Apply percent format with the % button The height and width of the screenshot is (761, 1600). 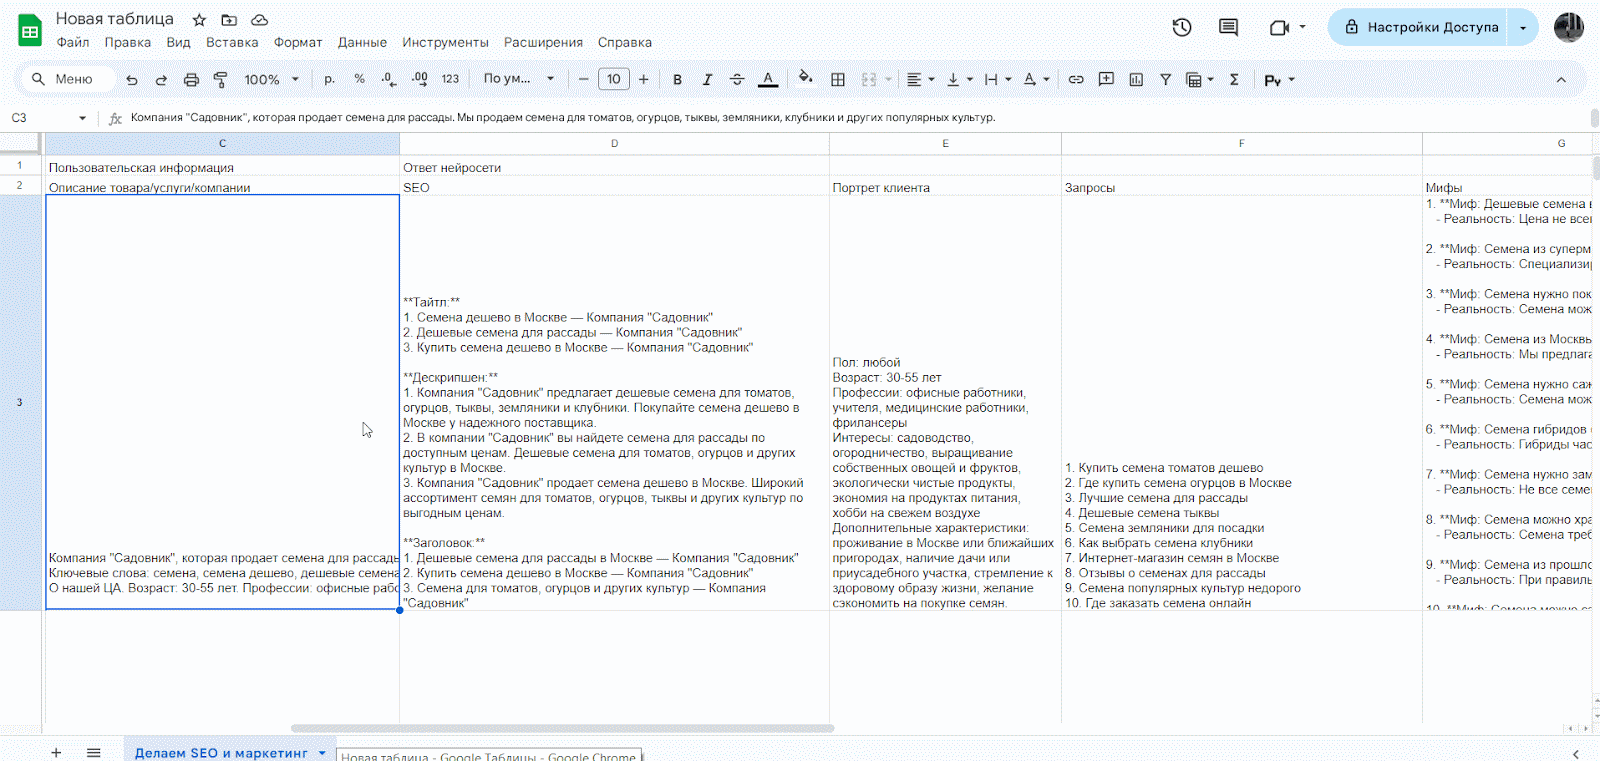(359, 79)
